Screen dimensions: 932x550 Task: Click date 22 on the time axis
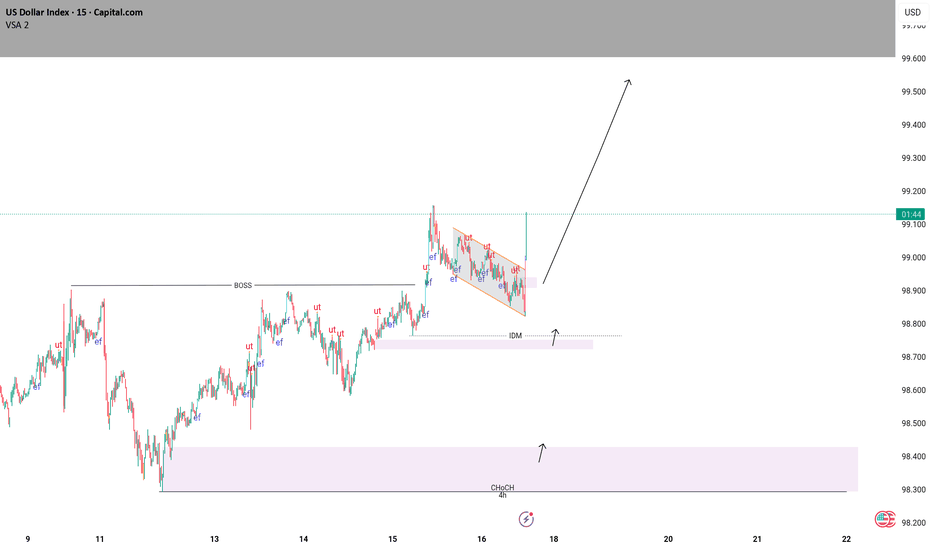pos(846,539)
